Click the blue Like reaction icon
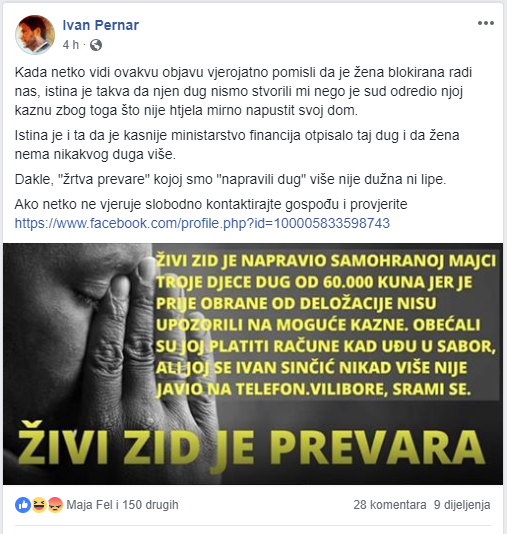Image resolution: width=507 pixels, height=534 pixels. pyautogui.click(x=23, y=505)
